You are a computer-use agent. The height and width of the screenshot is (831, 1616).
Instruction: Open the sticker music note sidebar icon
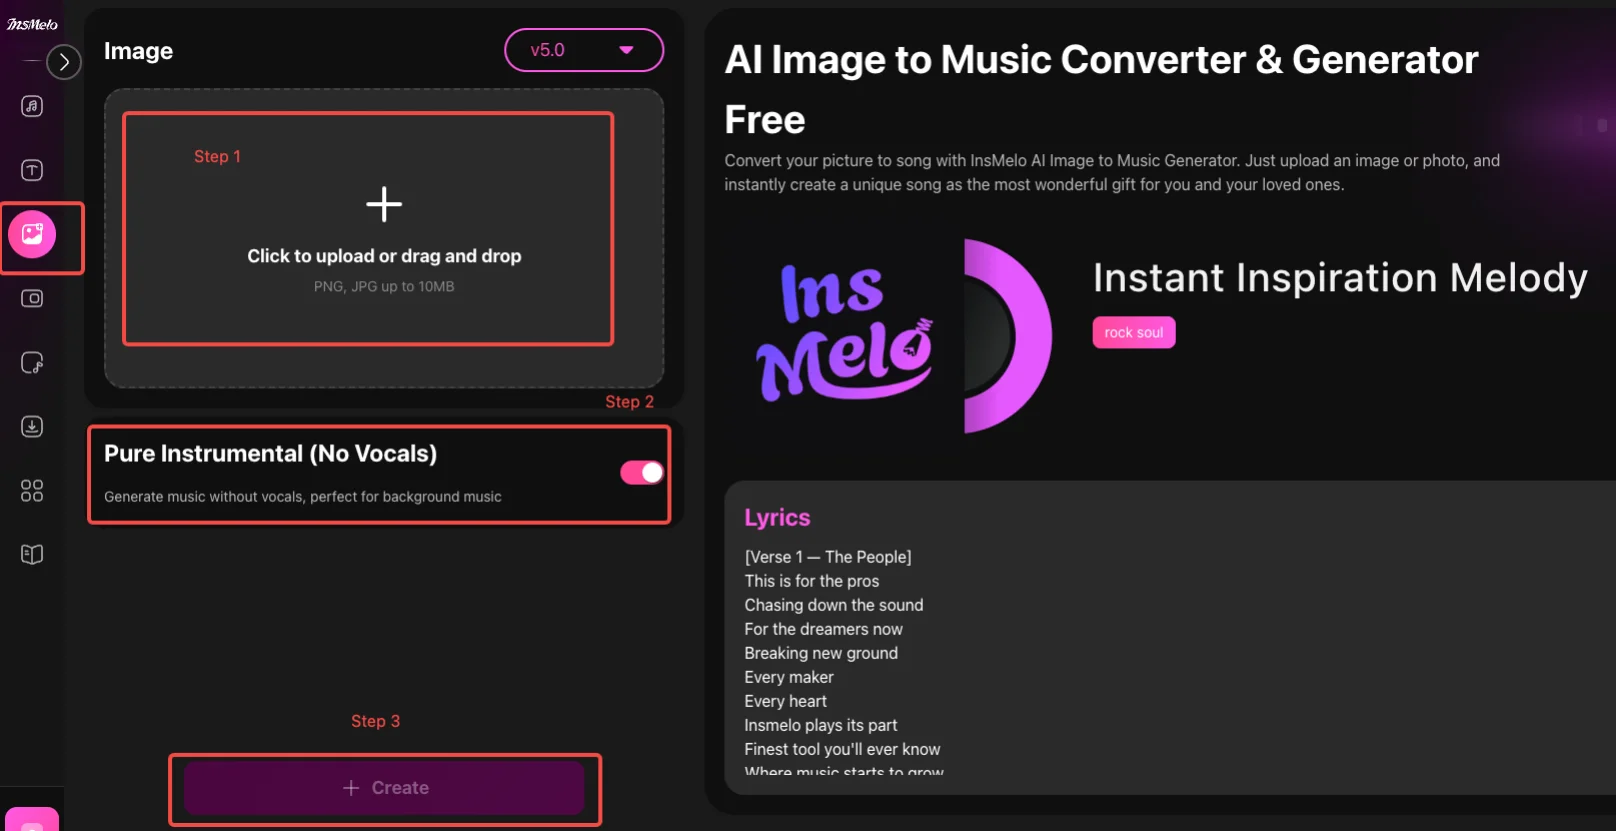(x=32, y=363)
